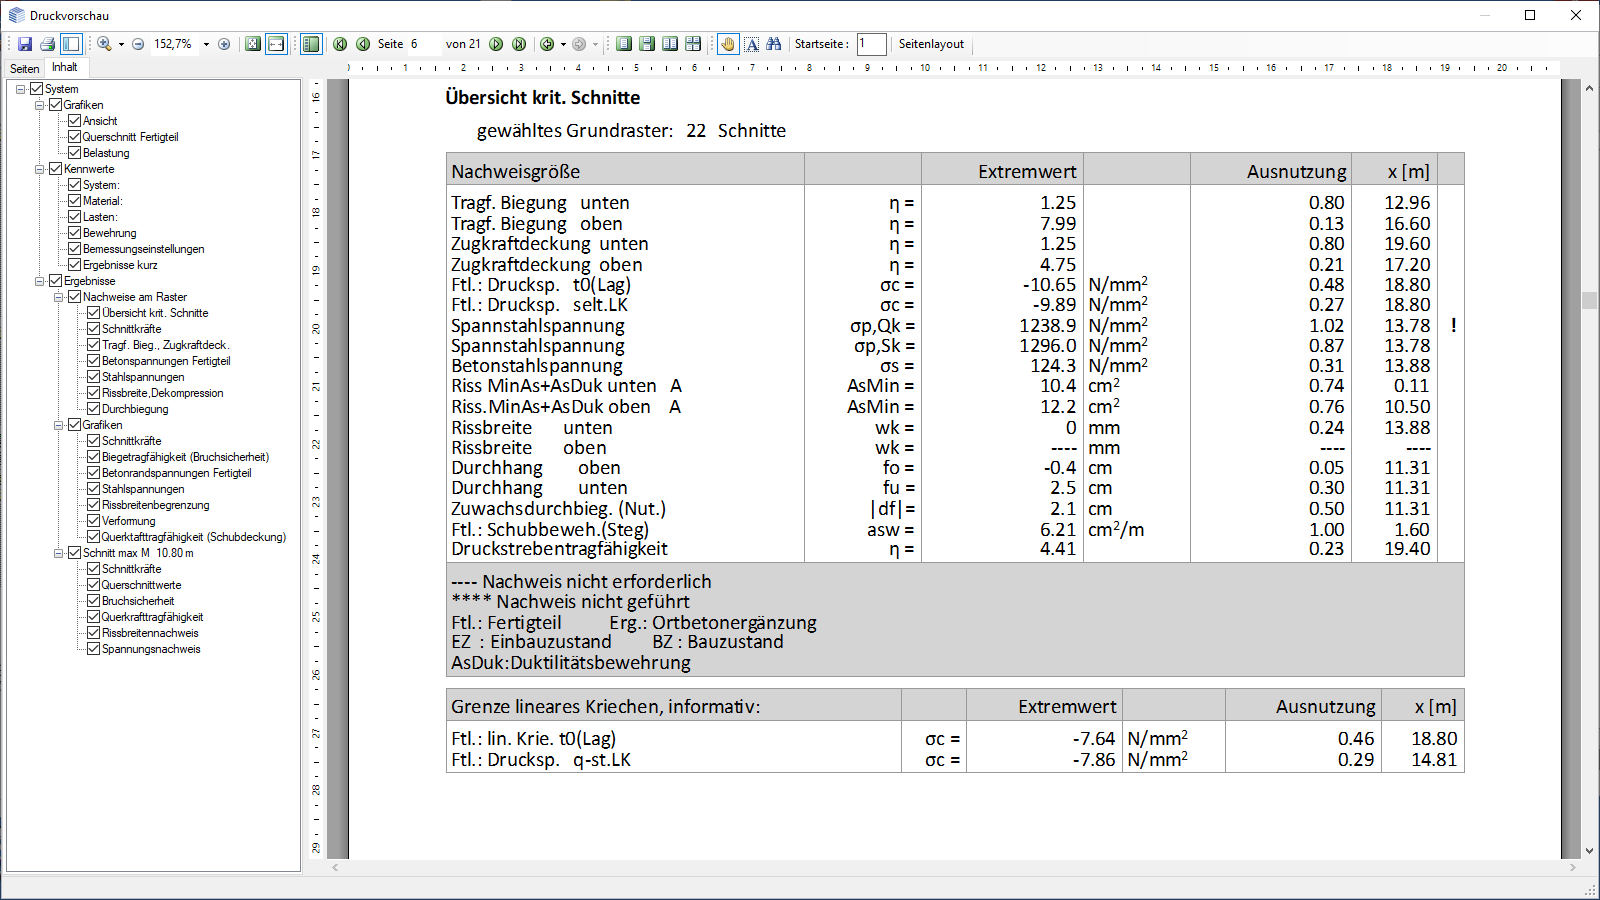
Task: Select single page view icon
Action: 624,44
